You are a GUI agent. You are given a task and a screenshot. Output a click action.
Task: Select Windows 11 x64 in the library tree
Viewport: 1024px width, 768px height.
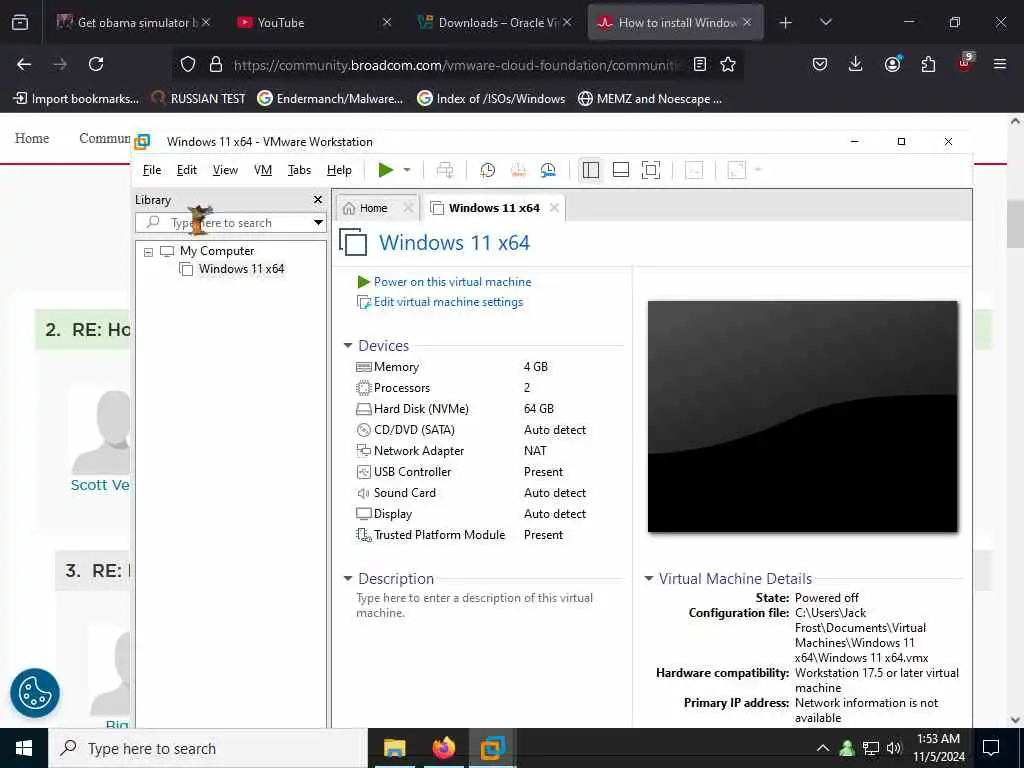242,269
